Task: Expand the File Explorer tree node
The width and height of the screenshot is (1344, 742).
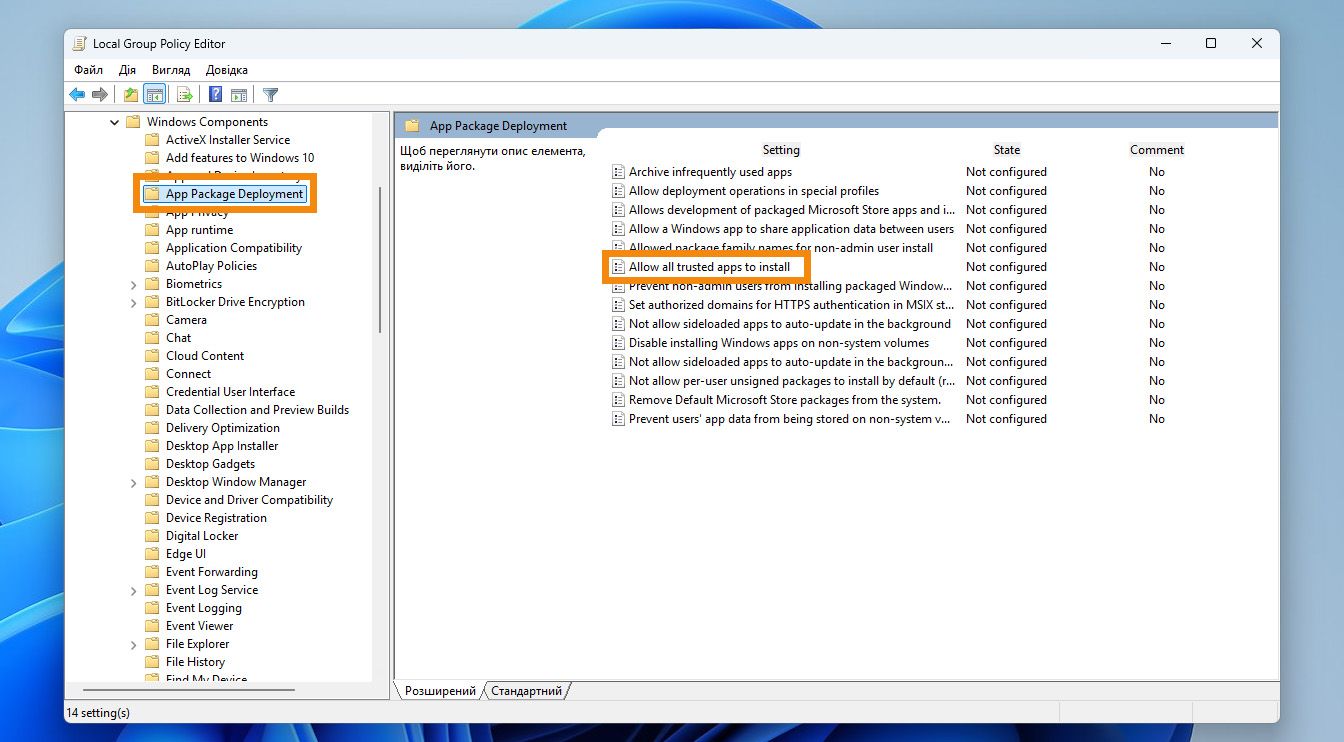Action: click(x=134, y=644)
